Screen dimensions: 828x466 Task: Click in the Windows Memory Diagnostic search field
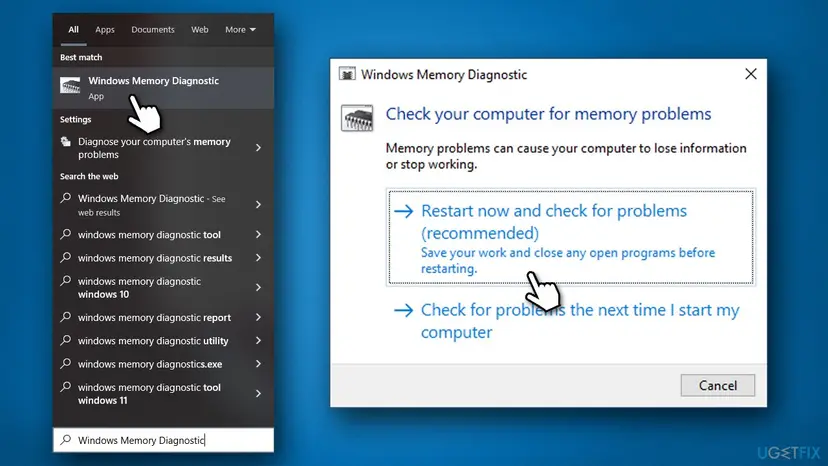coord(163,440)
